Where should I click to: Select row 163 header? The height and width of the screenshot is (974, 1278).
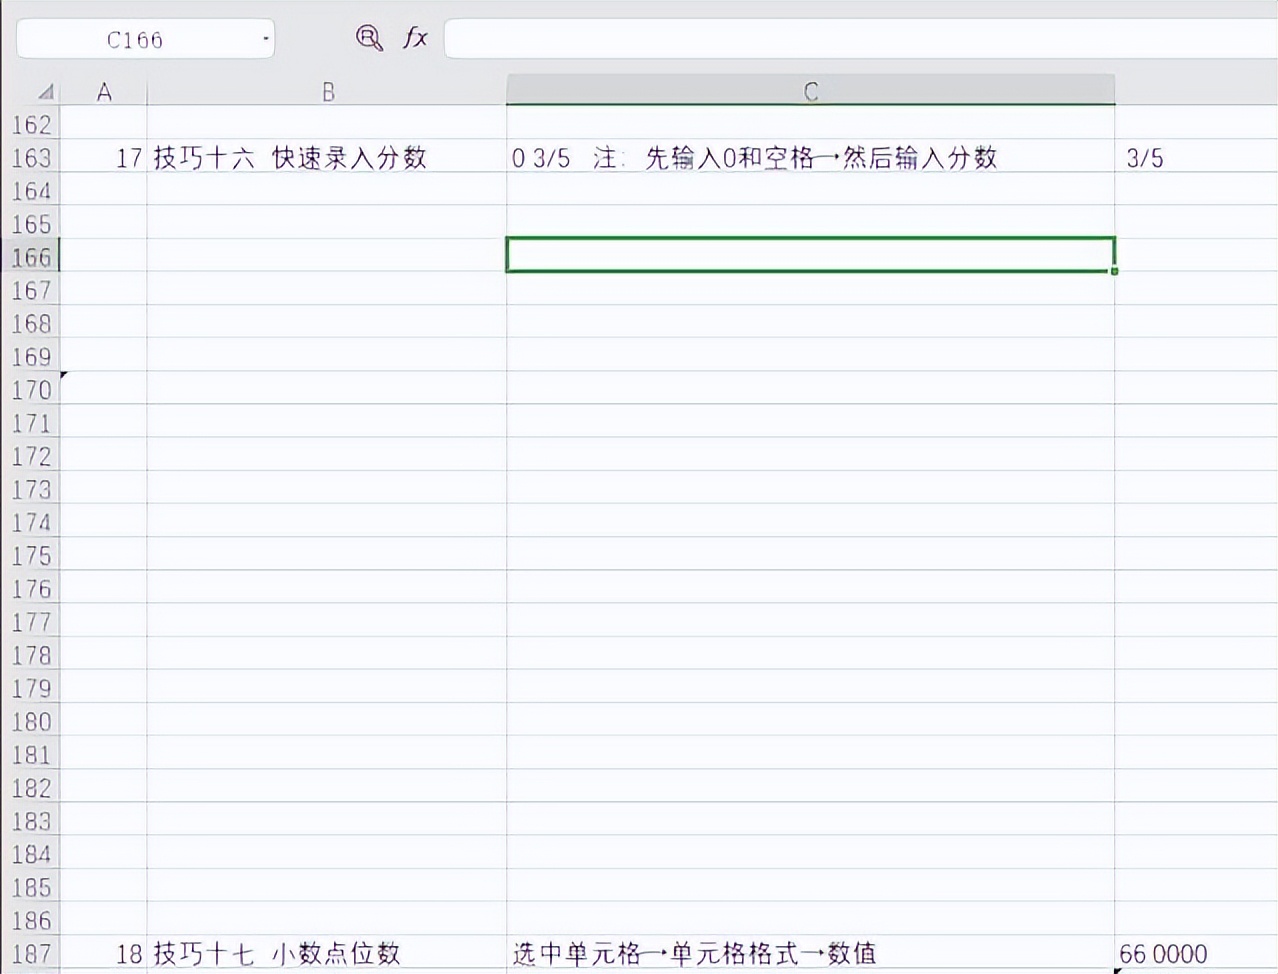click(31, 157)
